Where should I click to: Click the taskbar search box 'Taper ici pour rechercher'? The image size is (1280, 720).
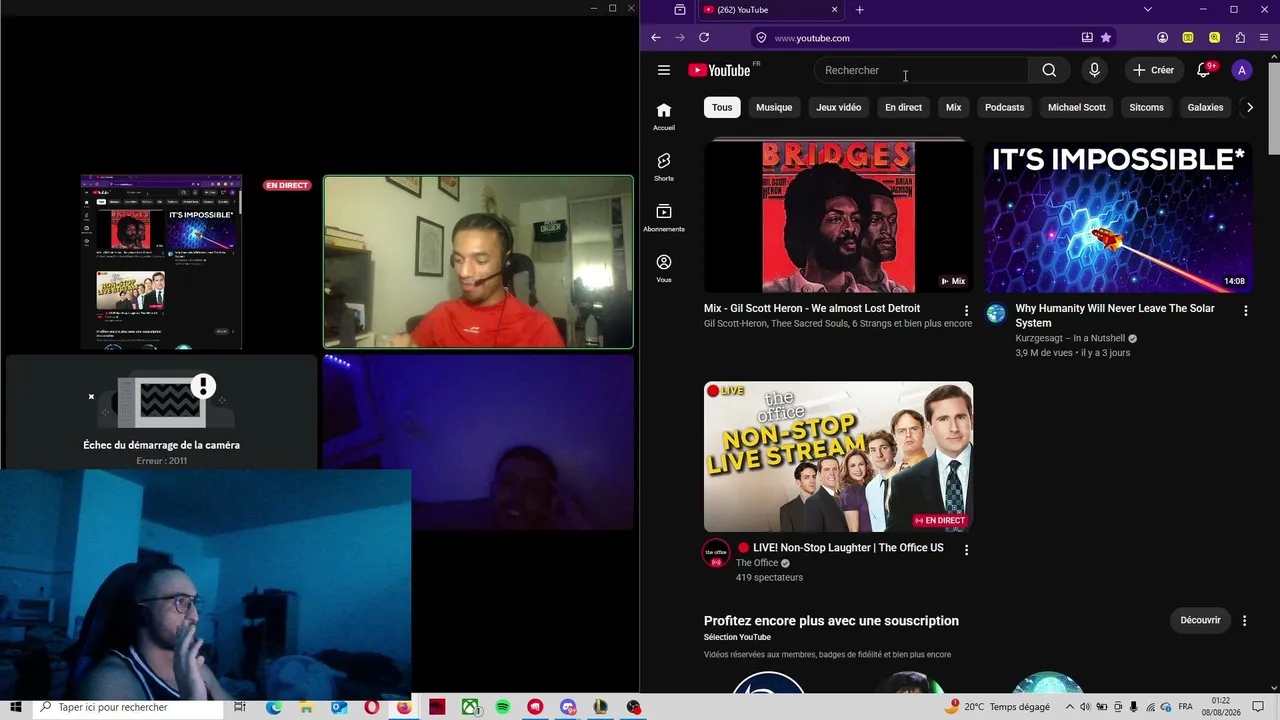pyautogui.click(x=130, y=707)
